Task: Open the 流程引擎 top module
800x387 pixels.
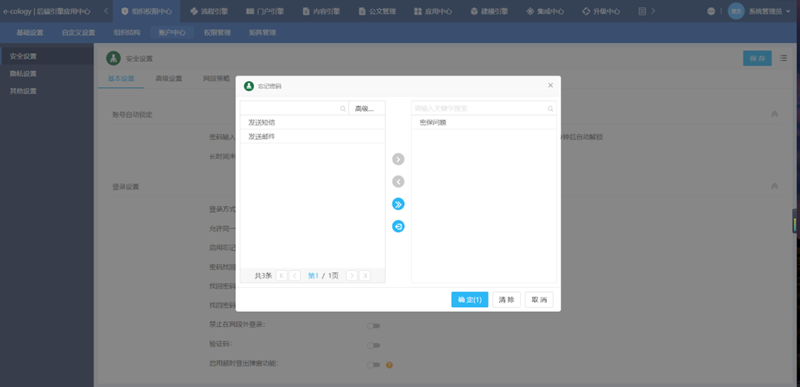Action: pyautogui.click(x=209, y=11)
